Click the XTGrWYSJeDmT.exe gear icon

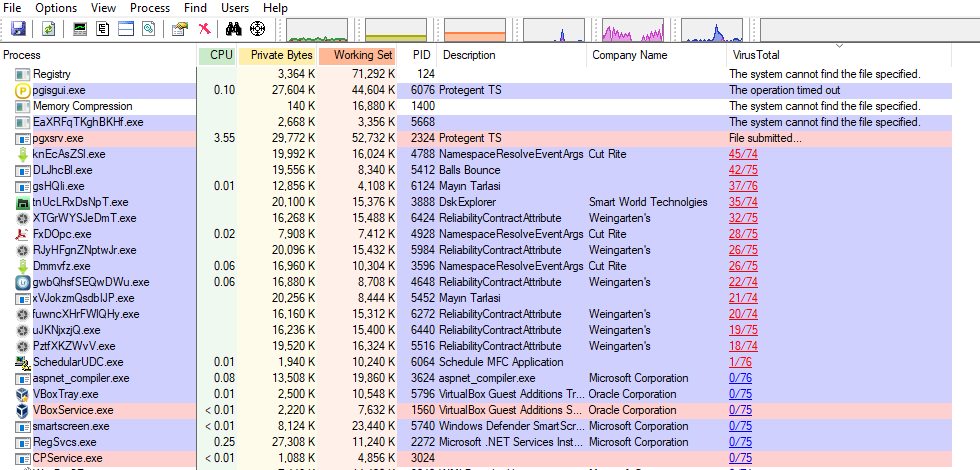point(22,218)
